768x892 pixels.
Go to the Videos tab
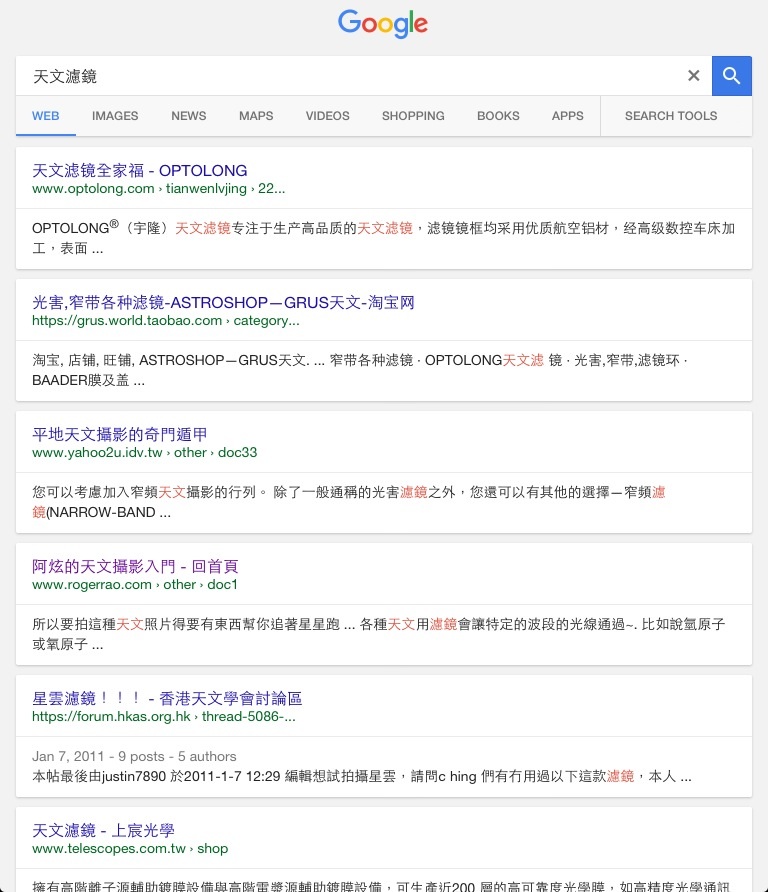pos(327,116)
